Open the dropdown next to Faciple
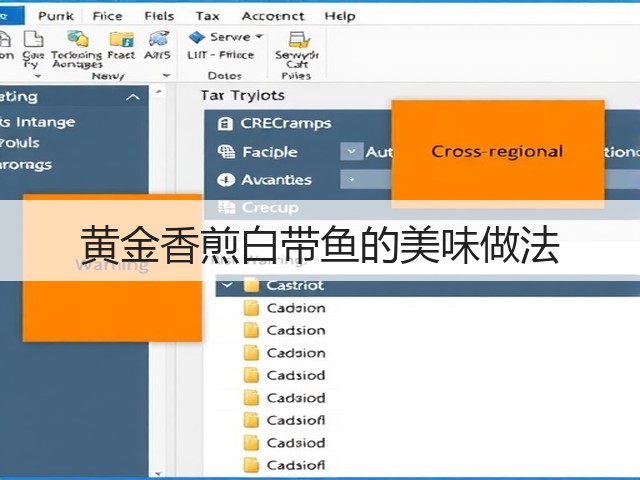This screenshot has height=480, width=640. point(351,152)
